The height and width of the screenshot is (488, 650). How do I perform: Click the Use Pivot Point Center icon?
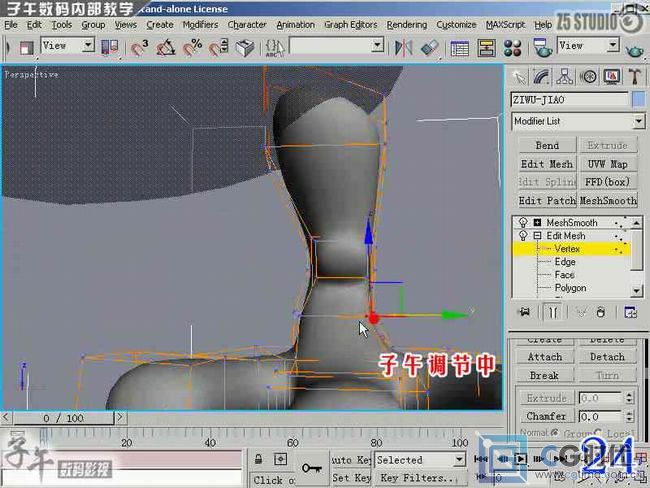point(109,47)
